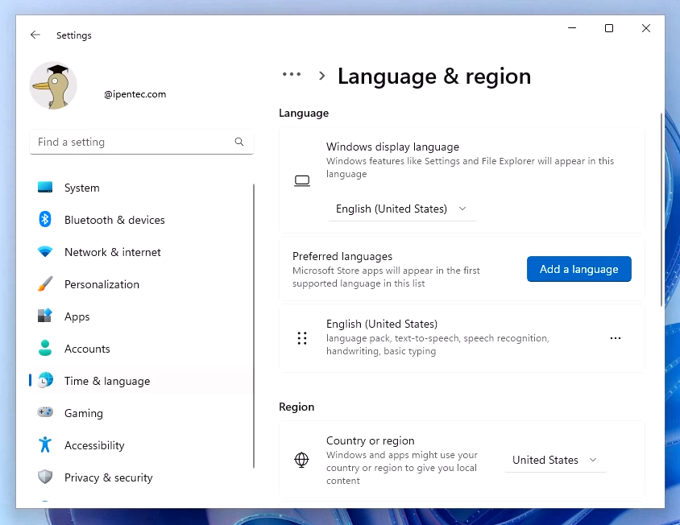Select the Gaming controller icon
The image size is (680, 525).
click(45, 412)
